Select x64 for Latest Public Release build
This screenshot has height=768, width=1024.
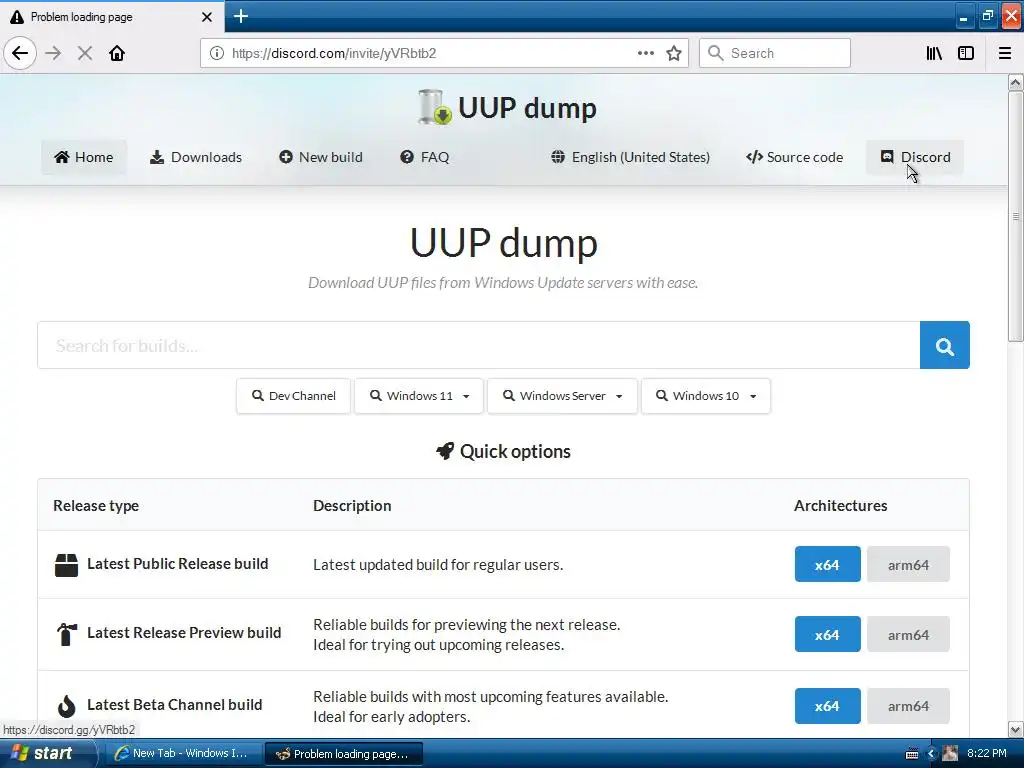point(827,564)
